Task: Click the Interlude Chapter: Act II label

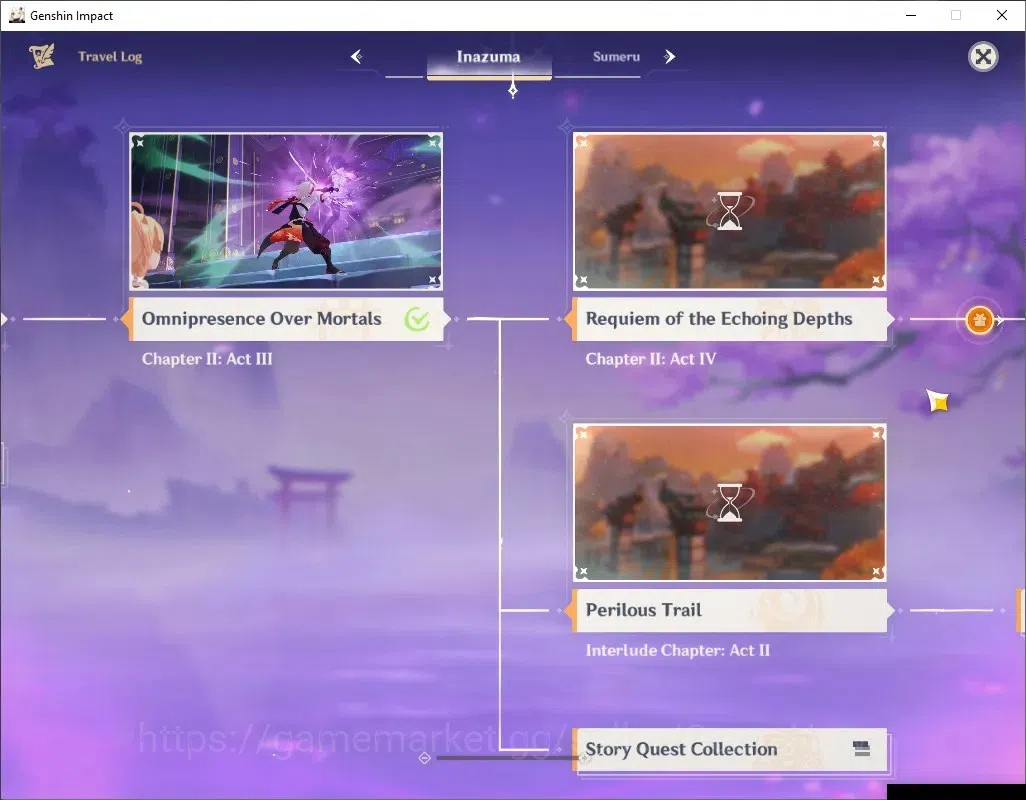Action: coord(678,650)
